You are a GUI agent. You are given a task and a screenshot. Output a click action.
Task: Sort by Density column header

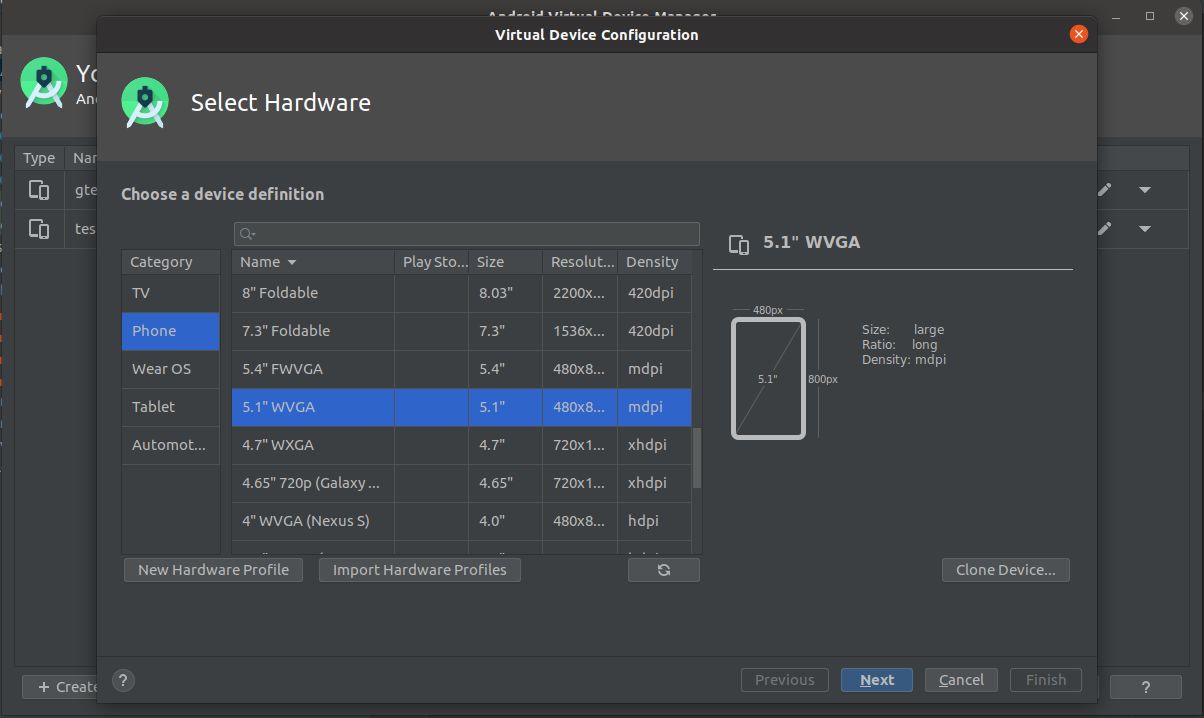coord(655,262)
